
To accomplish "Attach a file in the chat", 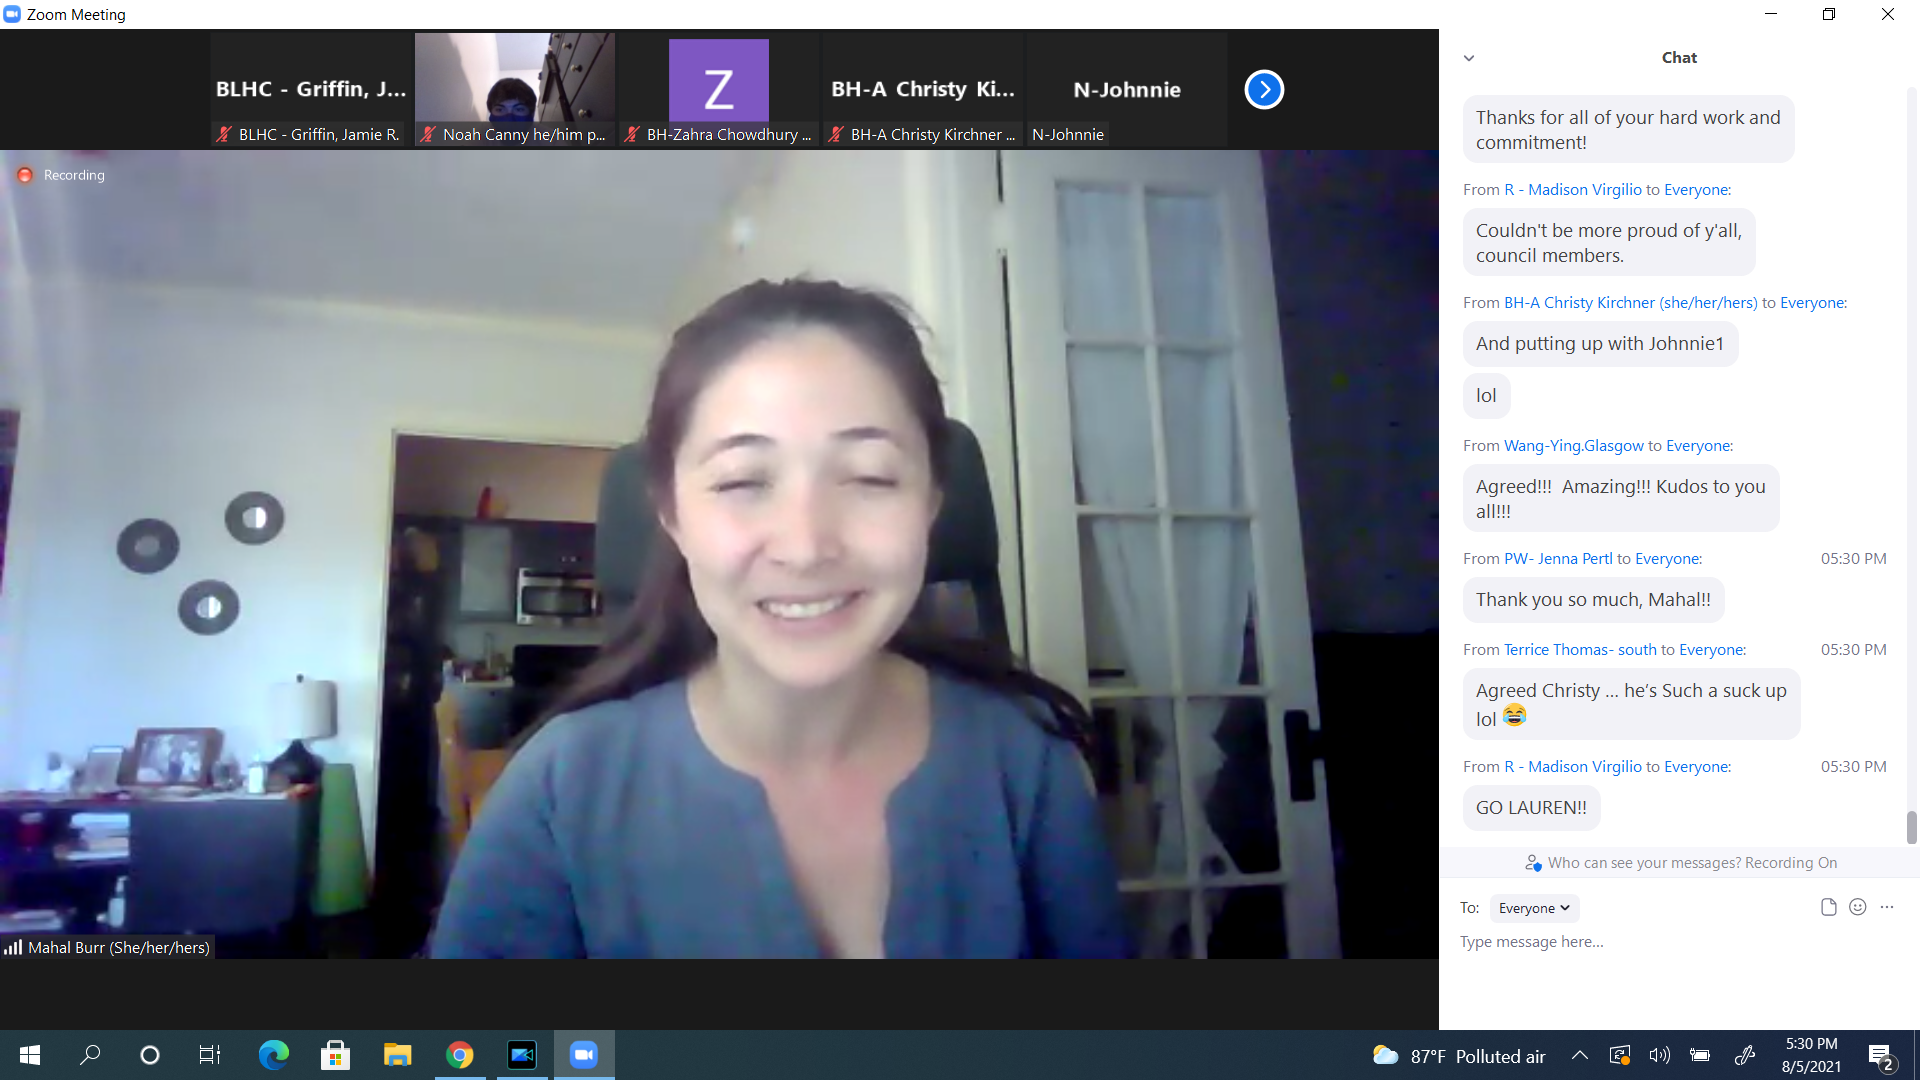I will pyautogui.click(x=1829, y=907).
